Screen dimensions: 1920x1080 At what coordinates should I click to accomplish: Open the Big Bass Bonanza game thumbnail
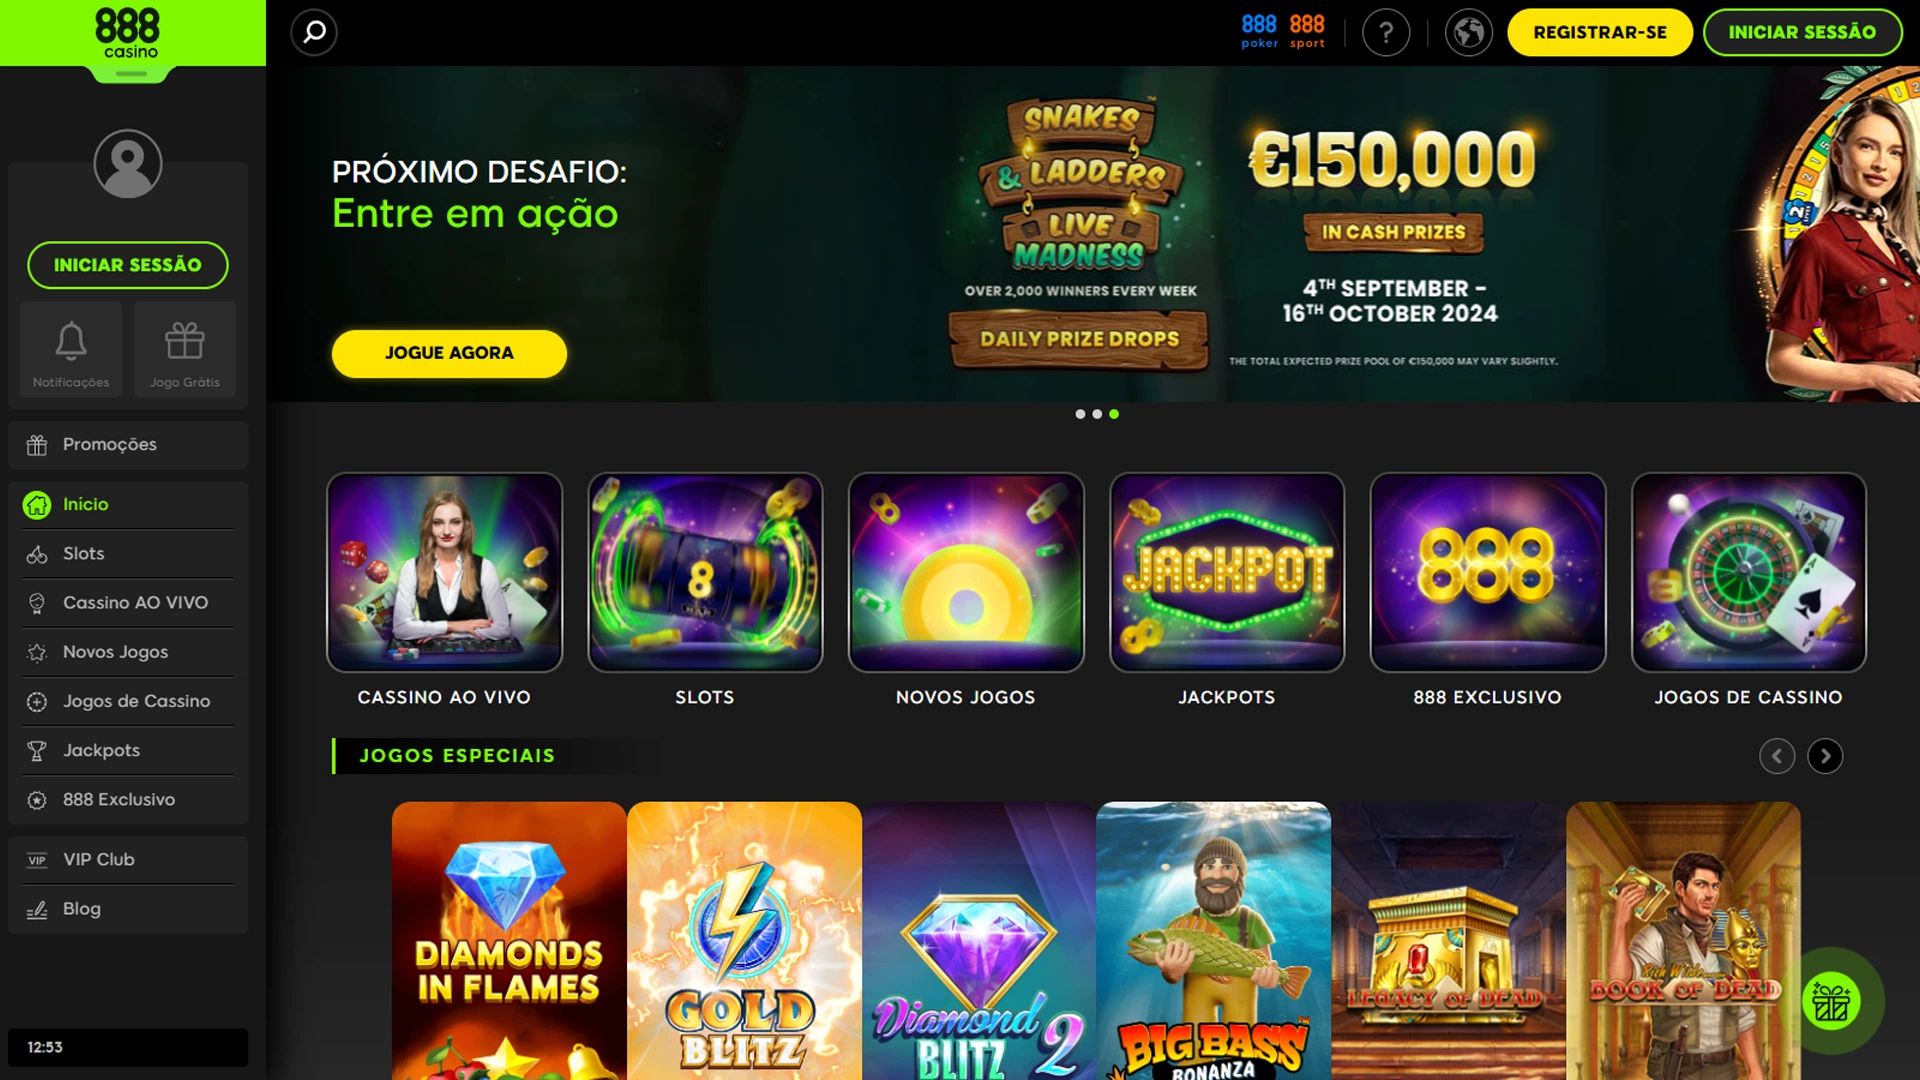(x=1213, y=940)
